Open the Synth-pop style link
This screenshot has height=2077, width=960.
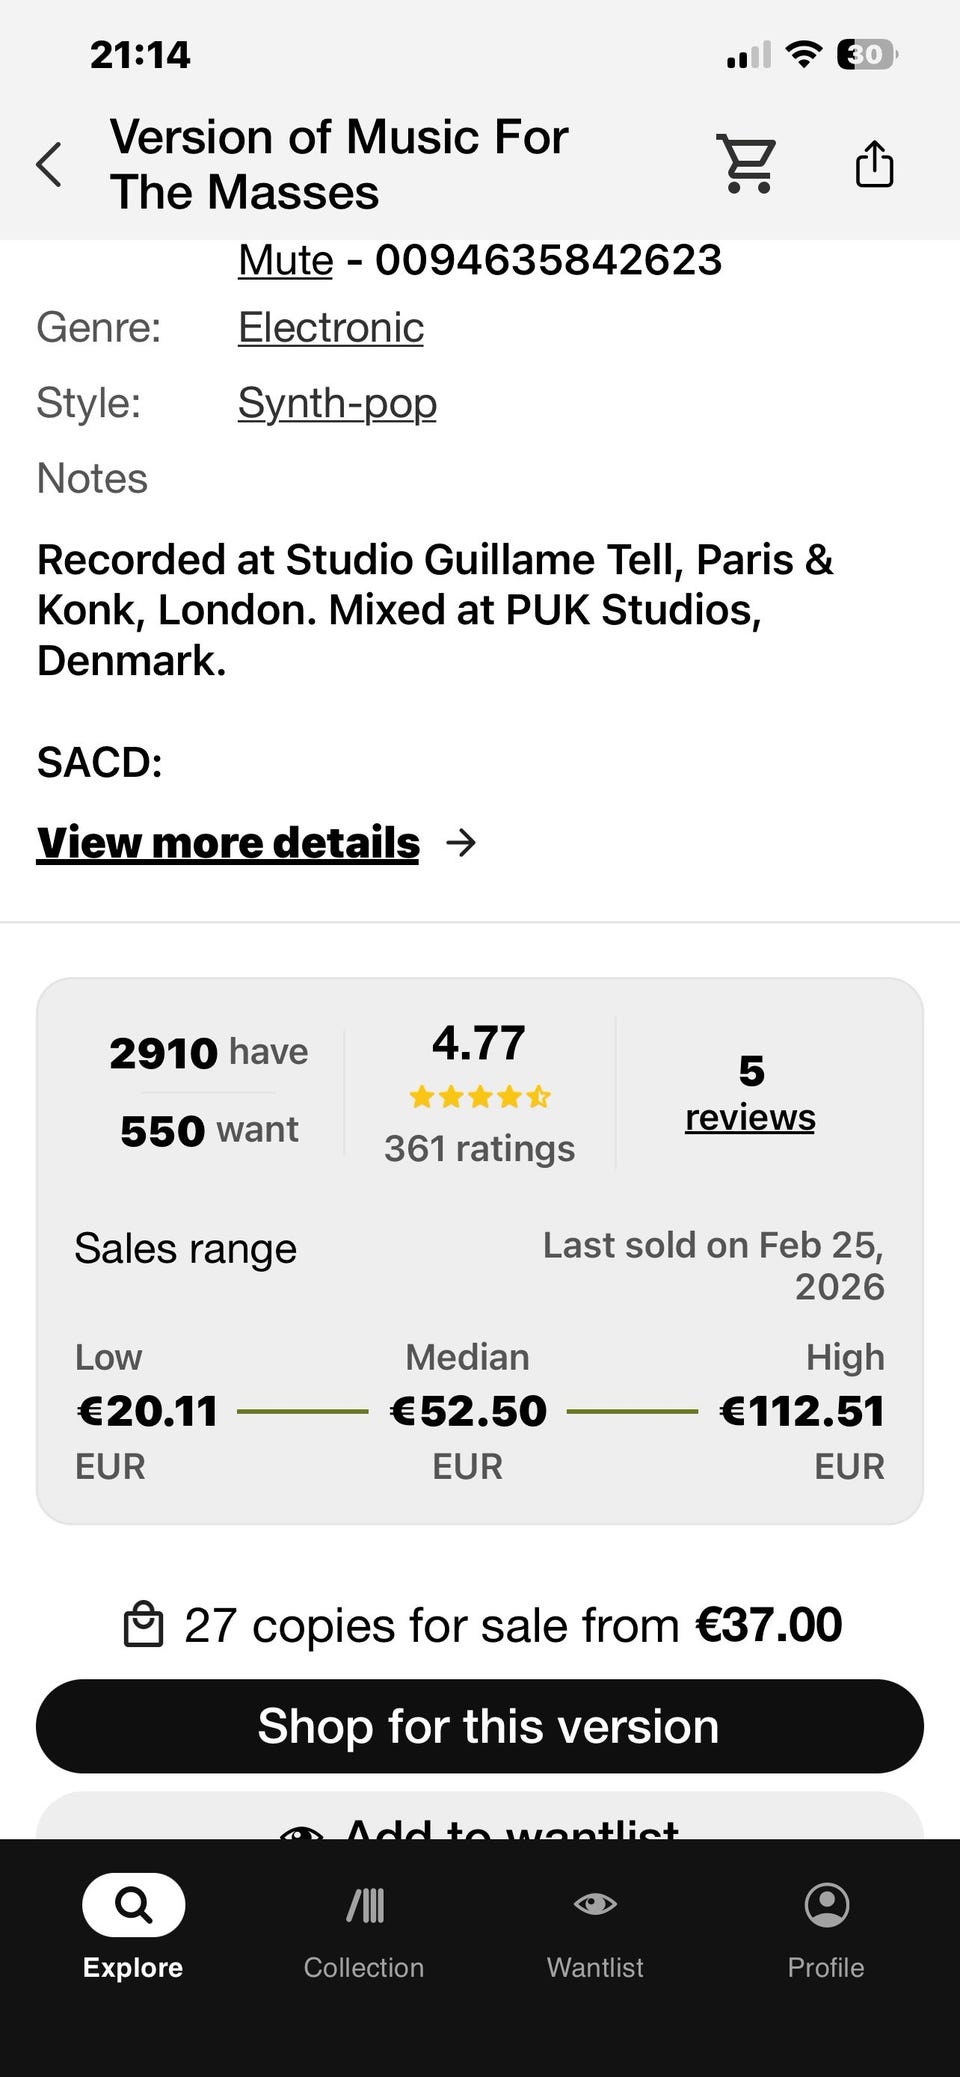337,403
